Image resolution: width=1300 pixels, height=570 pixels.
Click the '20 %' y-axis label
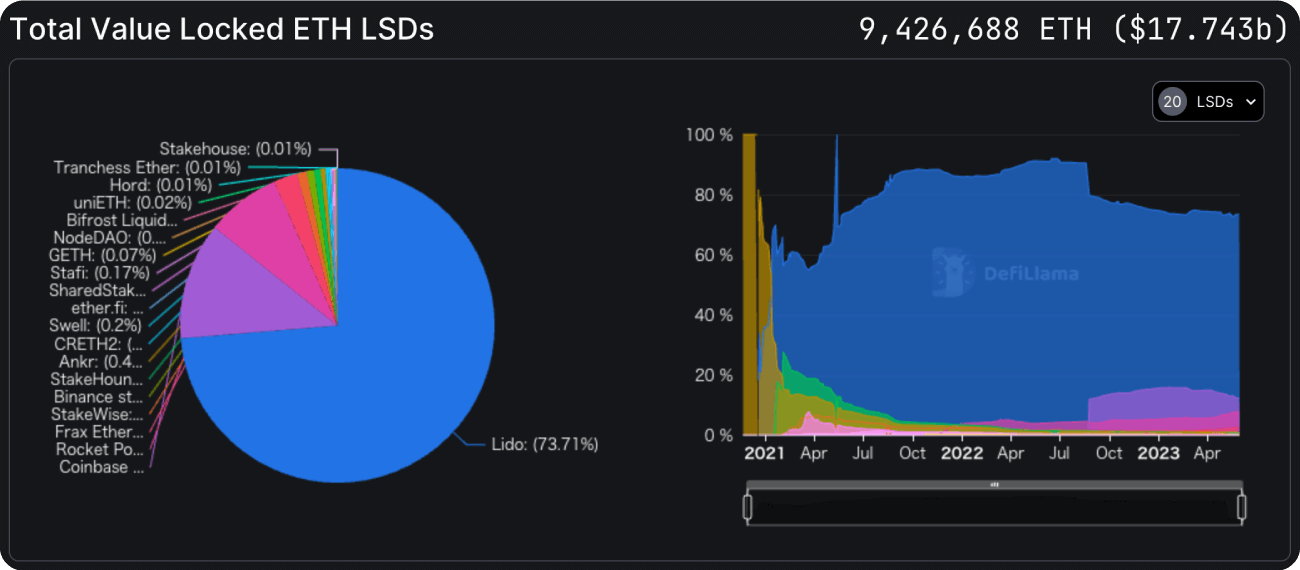(x=714, y=376)
